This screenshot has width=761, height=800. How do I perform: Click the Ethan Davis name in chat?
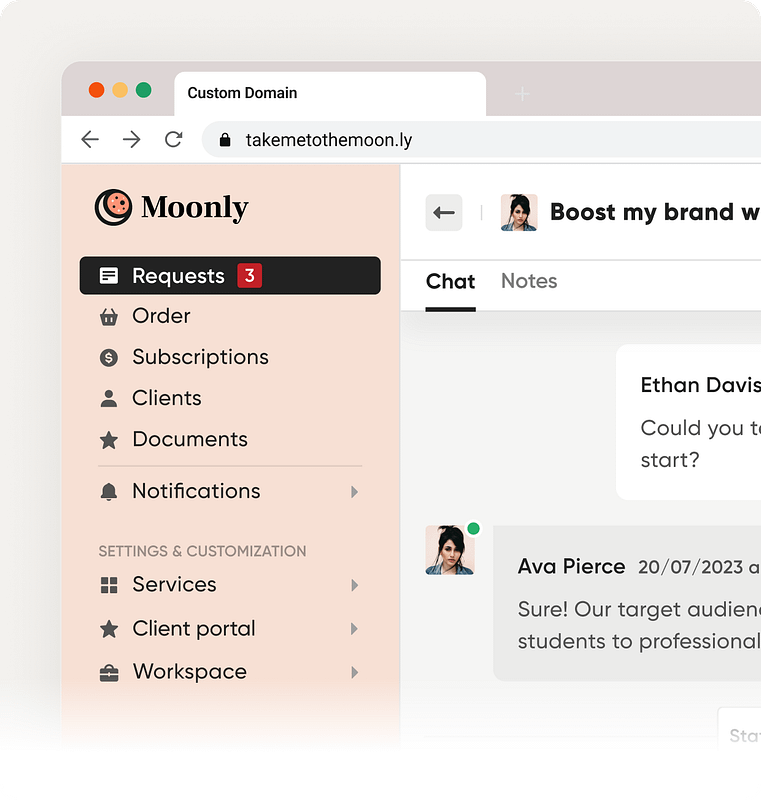(701, 385)
